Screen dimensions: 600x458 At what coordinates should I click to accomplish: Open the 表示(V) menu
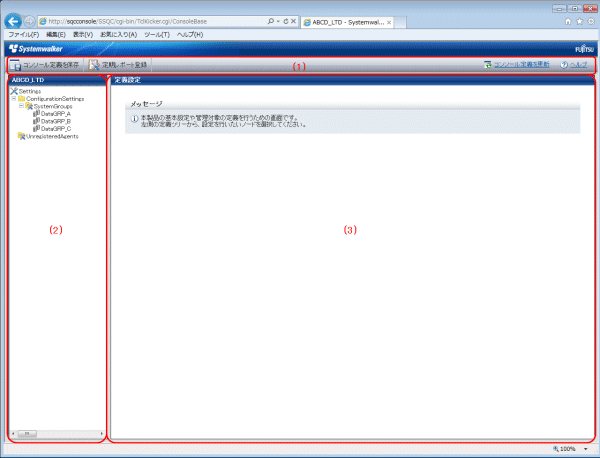pyautogui.click(x=83, y=34)
